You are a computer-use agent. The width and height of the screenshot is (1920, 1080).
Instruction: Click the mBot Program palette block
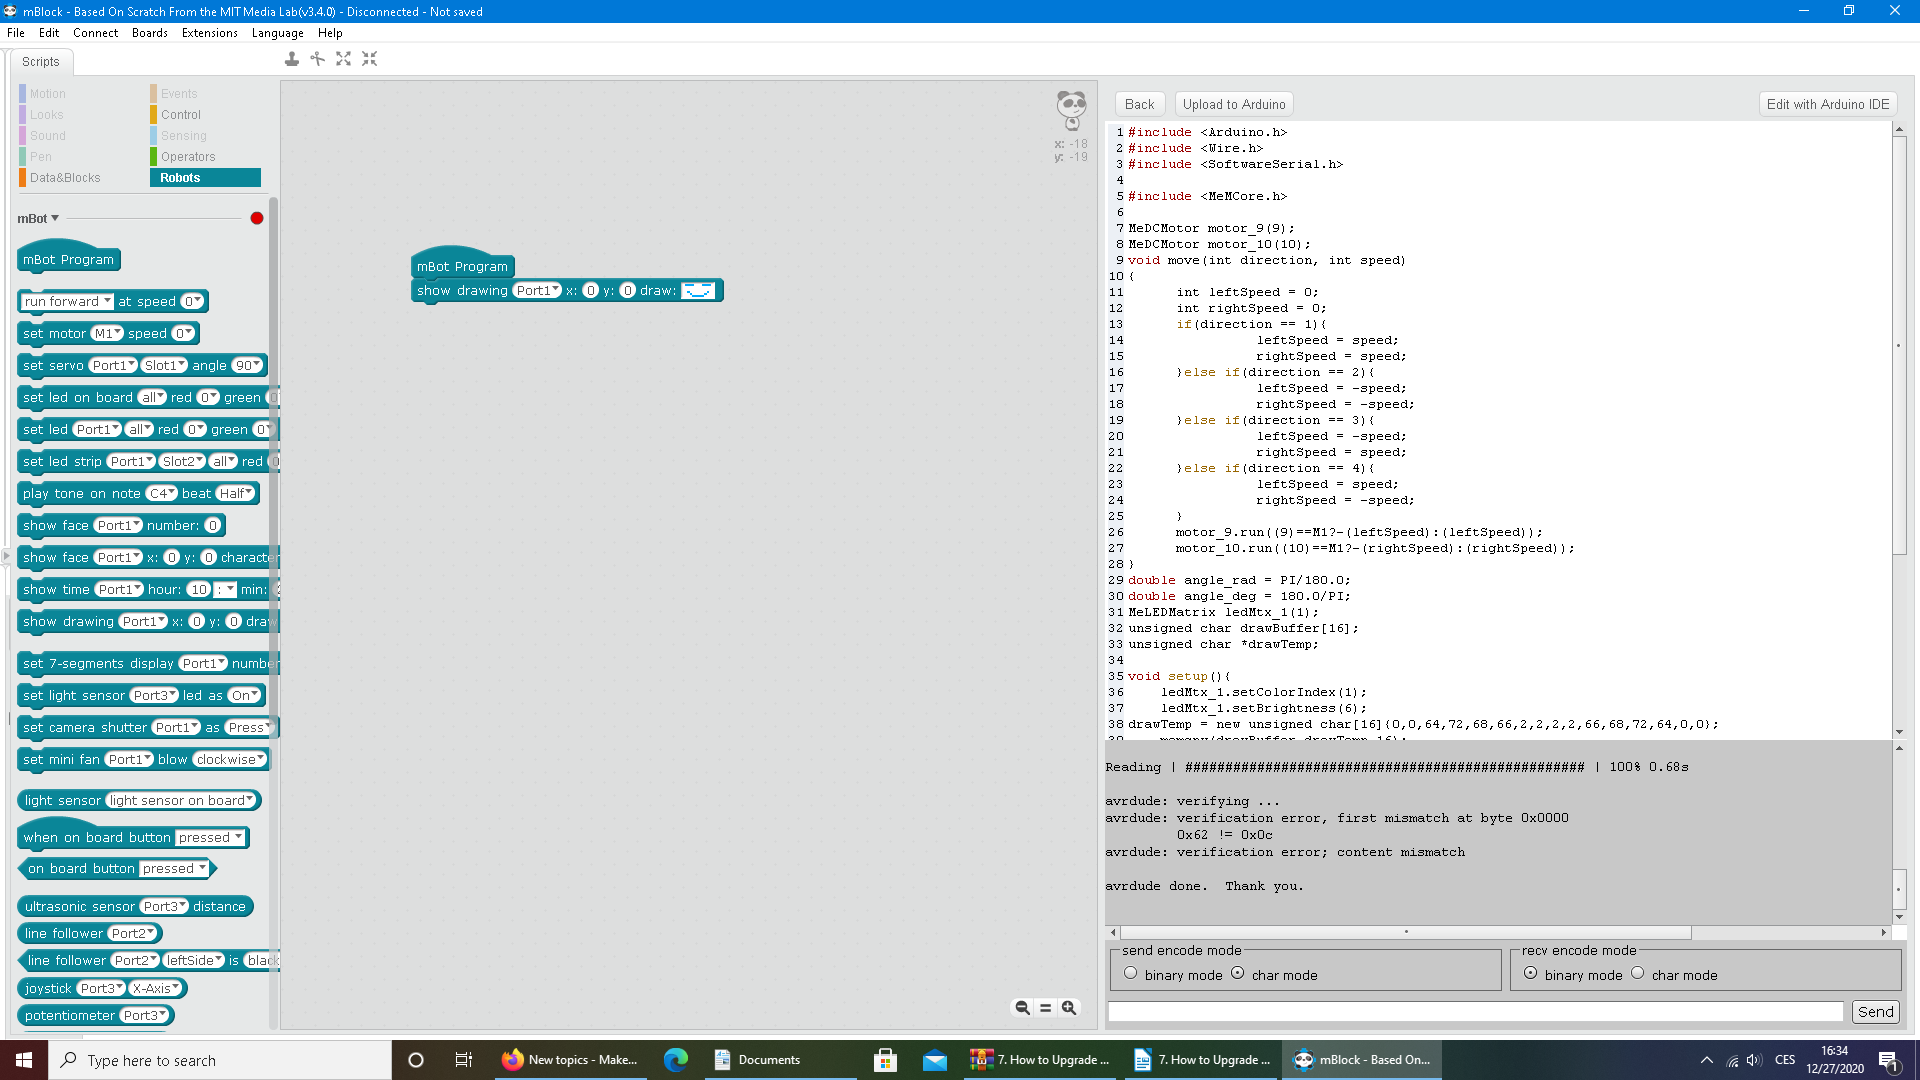[69, 259]
